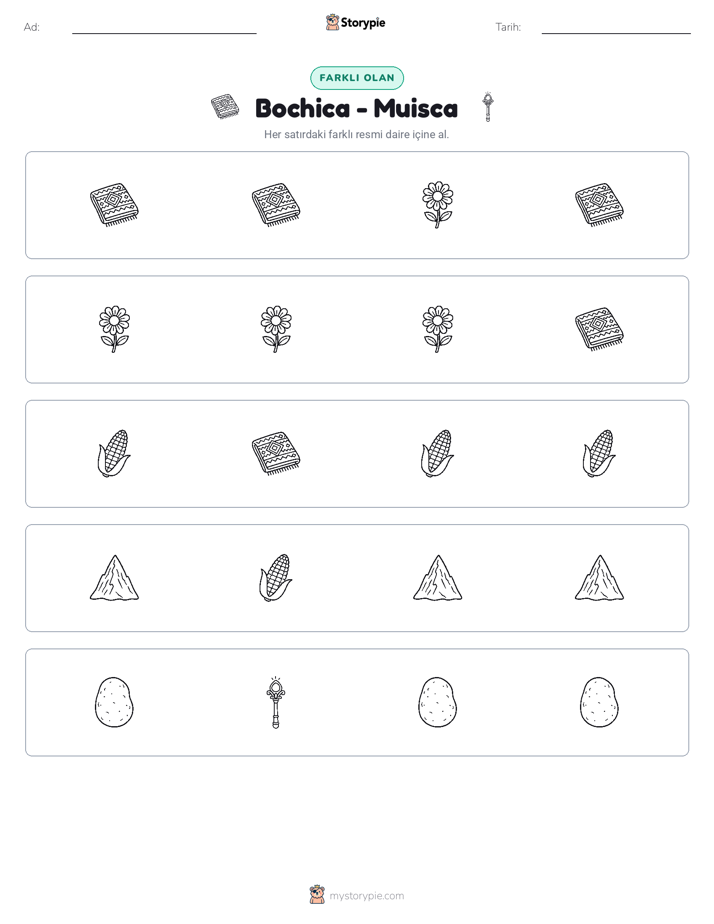Click the first flower in the second row
The width and height of the screenshot is (714, 924).
pos(114,329)
